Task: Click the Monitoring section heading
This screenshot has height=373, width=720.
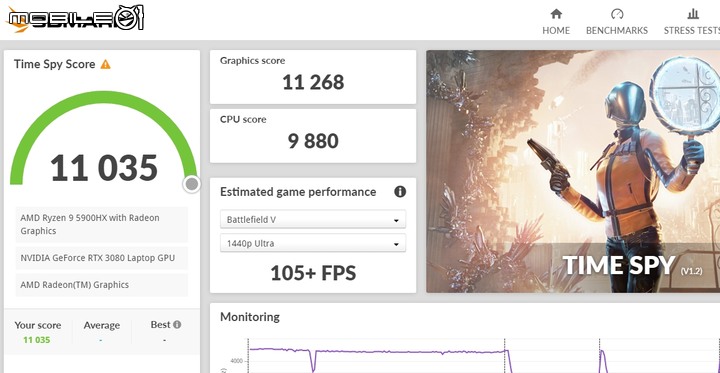Action: coord(250,317)
